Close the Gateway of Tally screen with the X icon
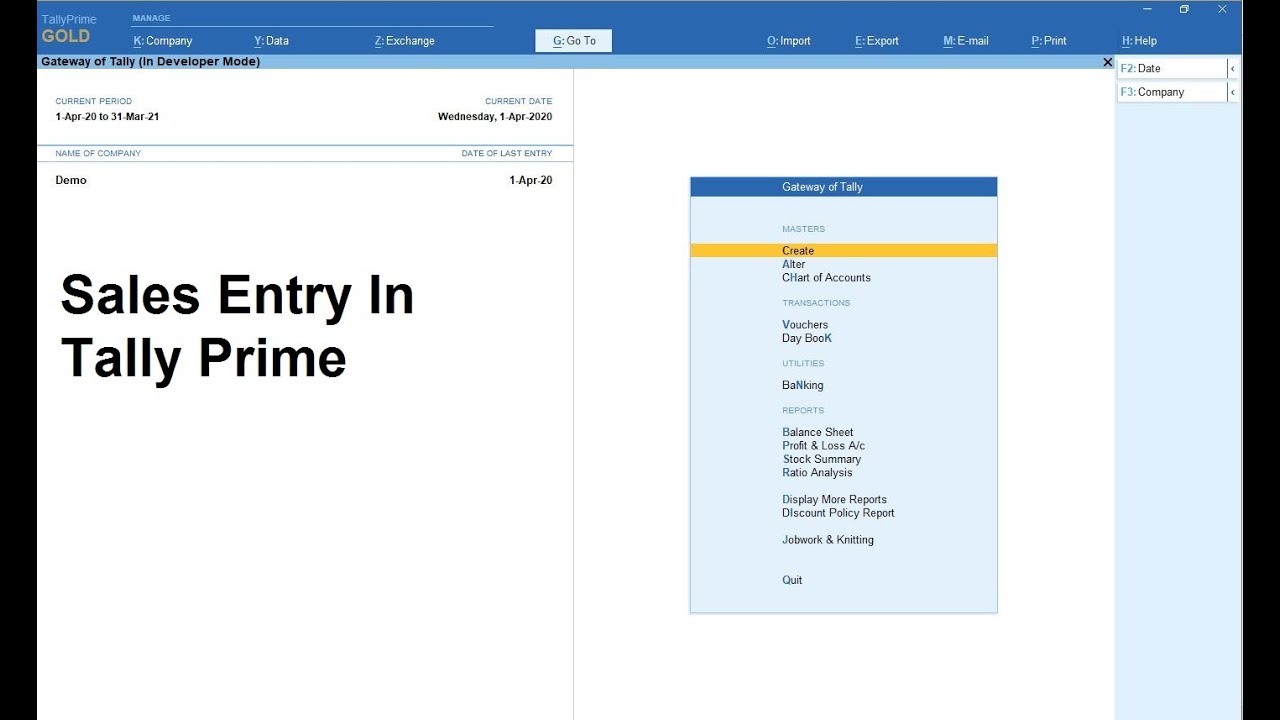 [1107, 62]
